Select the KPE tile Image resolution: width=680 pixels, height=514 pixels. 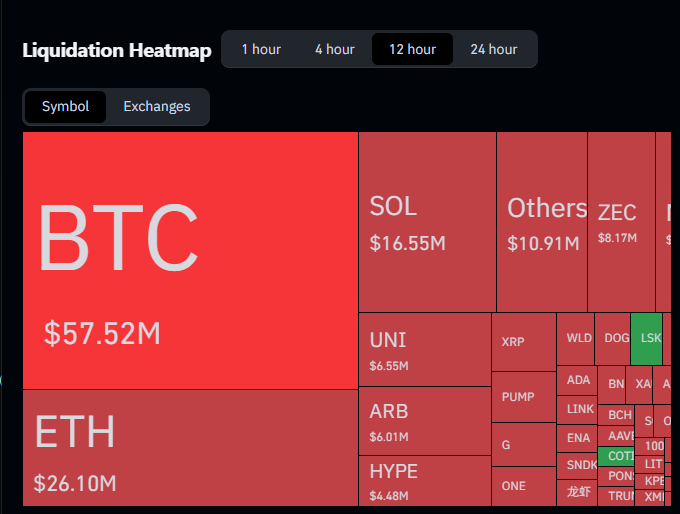(649, 481)
